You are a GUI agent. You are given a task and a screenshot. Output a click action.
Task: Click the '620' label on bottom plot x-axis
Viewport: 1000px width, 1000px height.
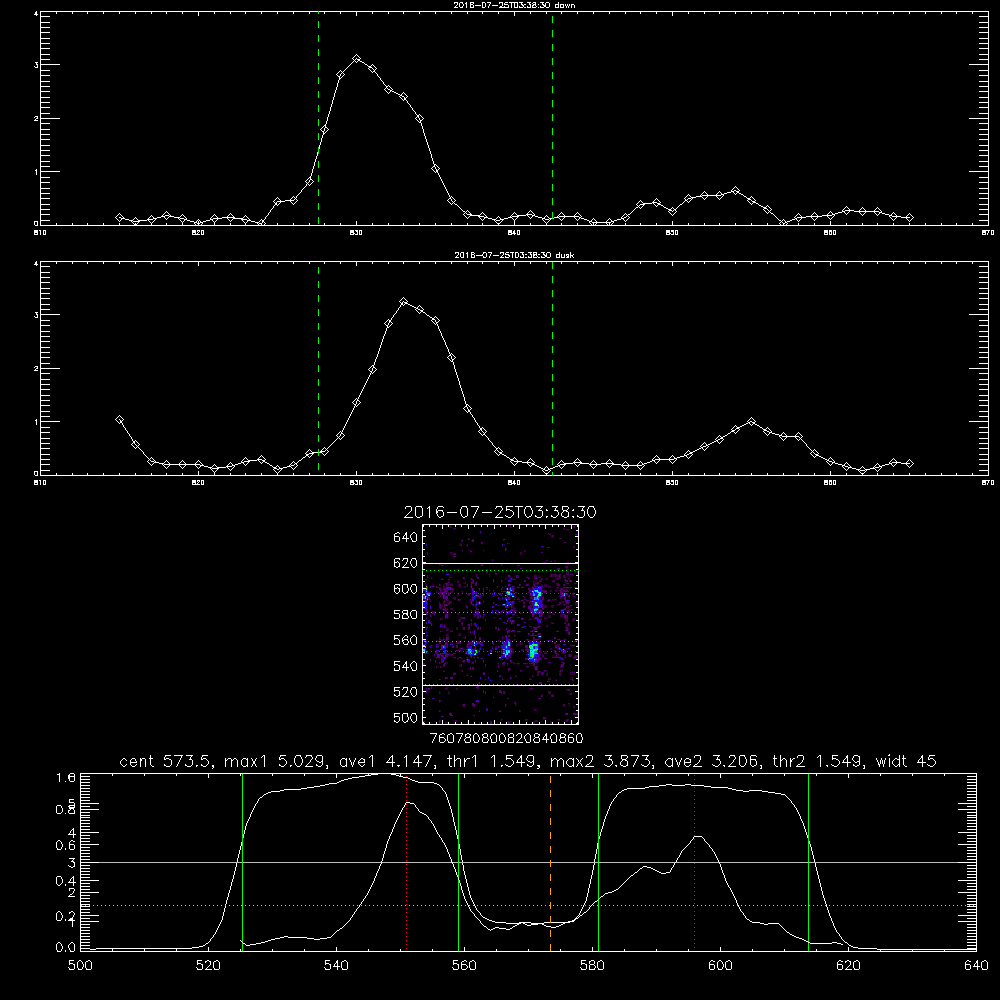coord(848,966)
